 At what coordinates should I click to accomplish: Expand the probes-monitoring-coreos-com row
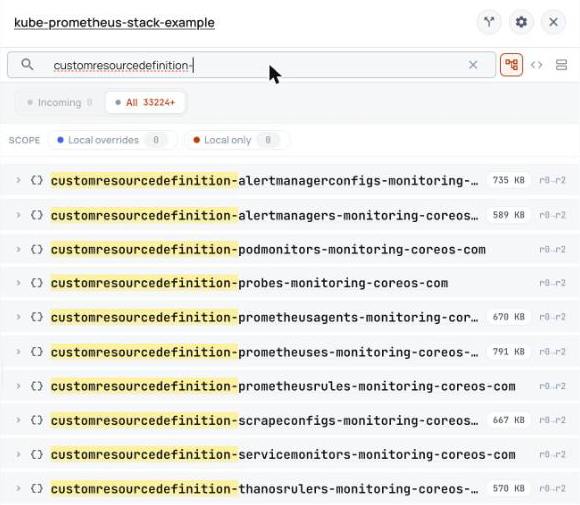(18, 283)
